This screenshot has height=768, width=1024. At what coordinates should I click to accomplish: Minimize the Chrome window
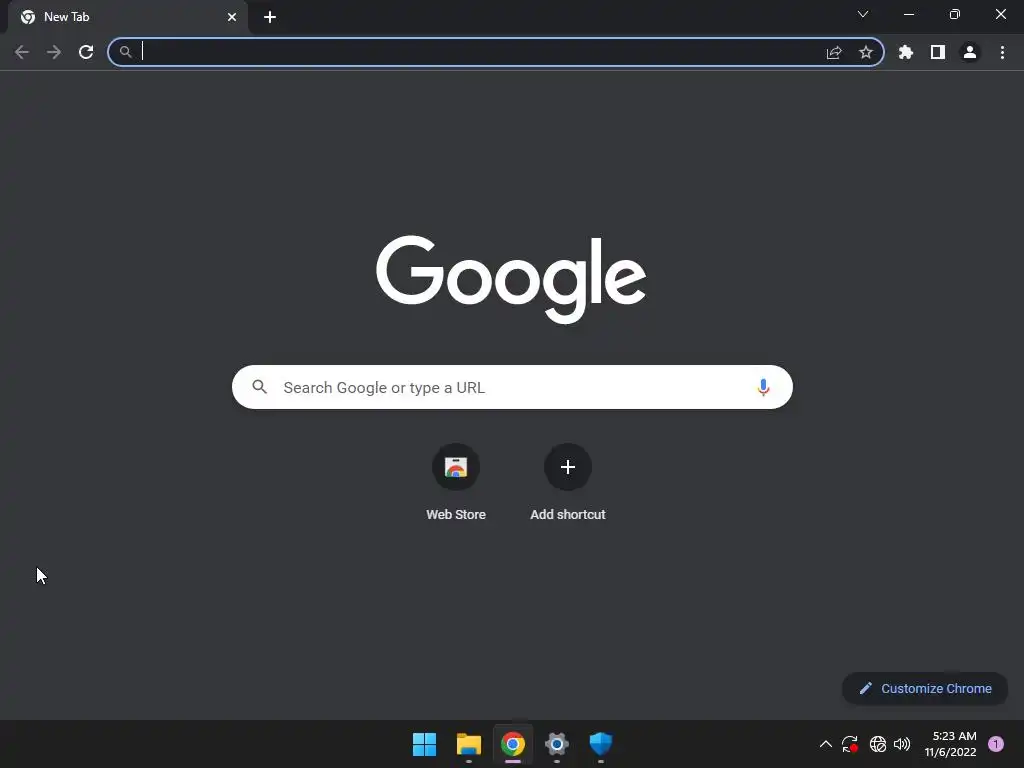(x=908, y=14)
